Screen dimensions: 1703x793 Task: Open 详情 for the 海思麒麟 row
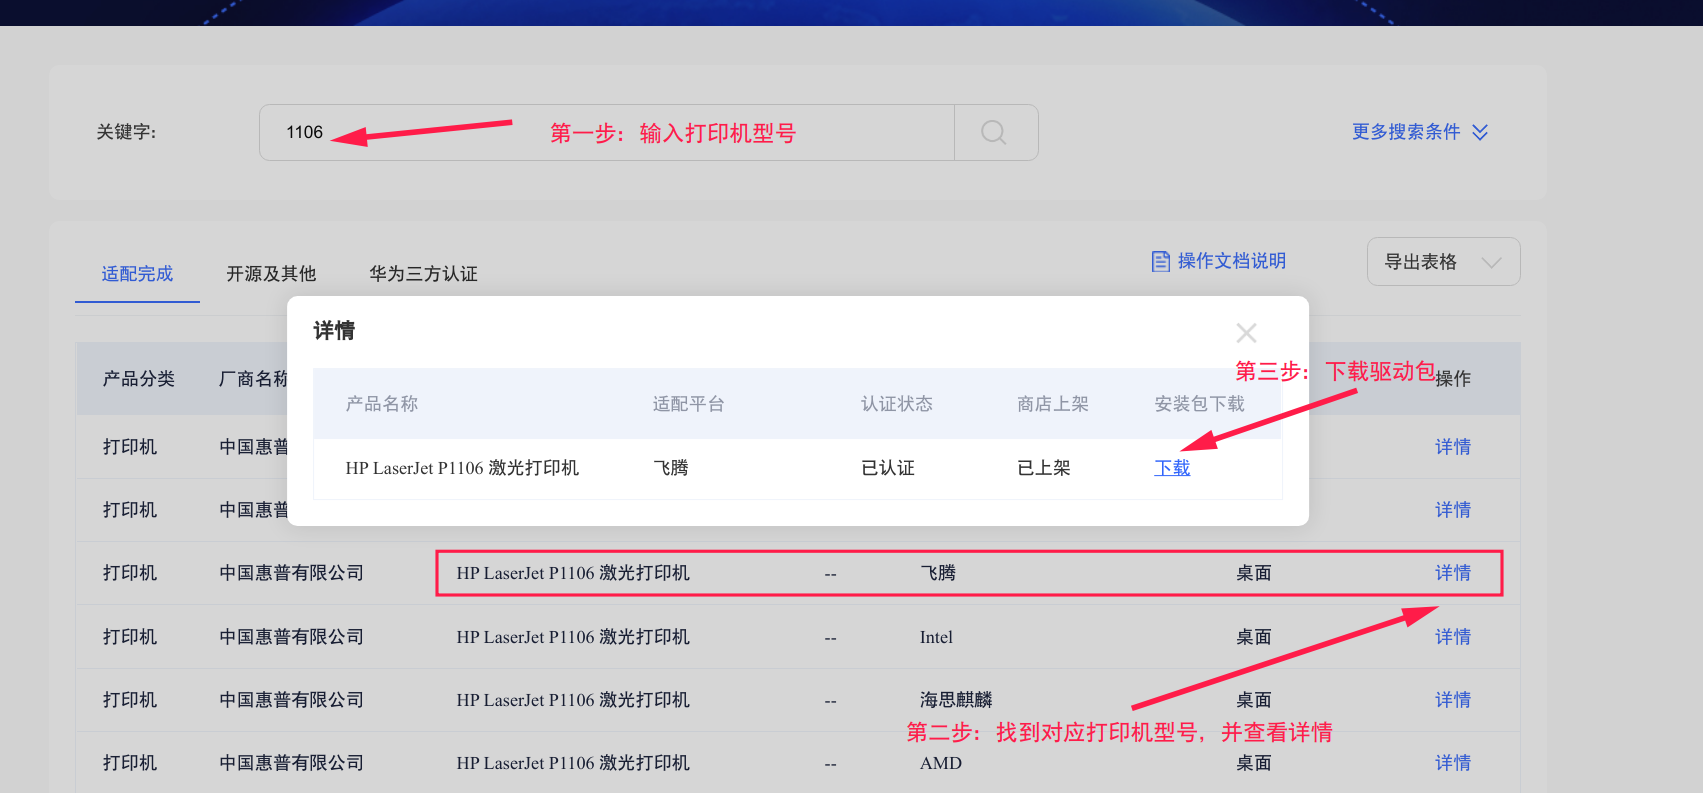pyautogui.click(x=1453, y=700)
